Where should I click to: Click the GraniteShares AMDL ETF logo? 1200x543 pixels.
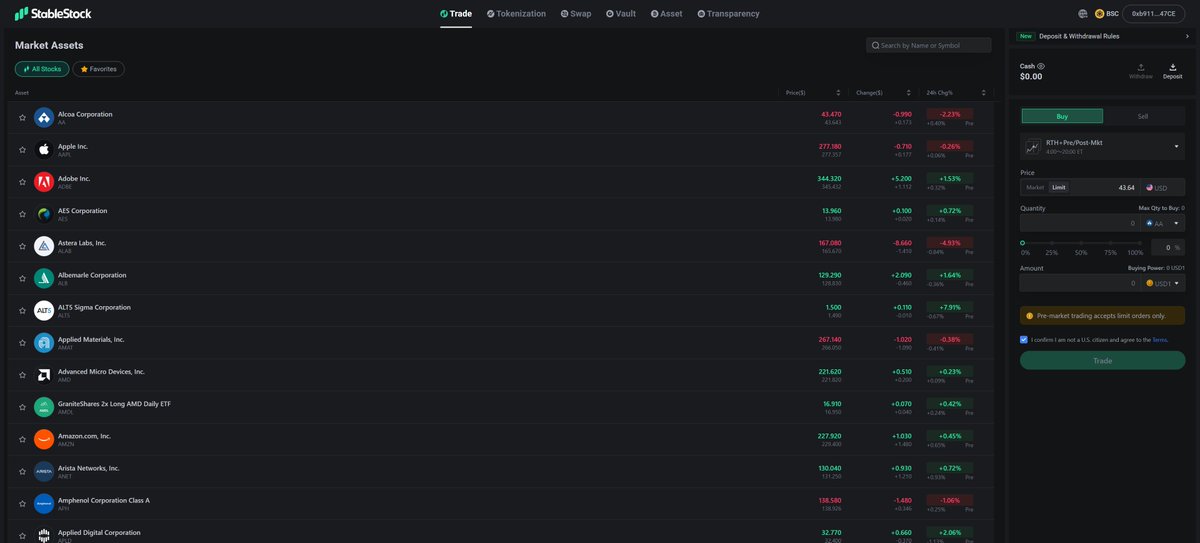tap(44, 407)
